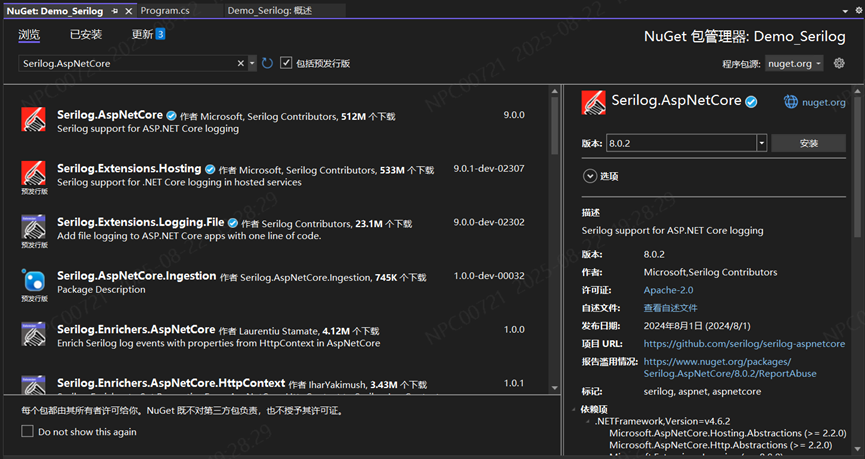The image size is (865, 459).
Task: Click the package list scrollbar thumb
Action: 554,126
